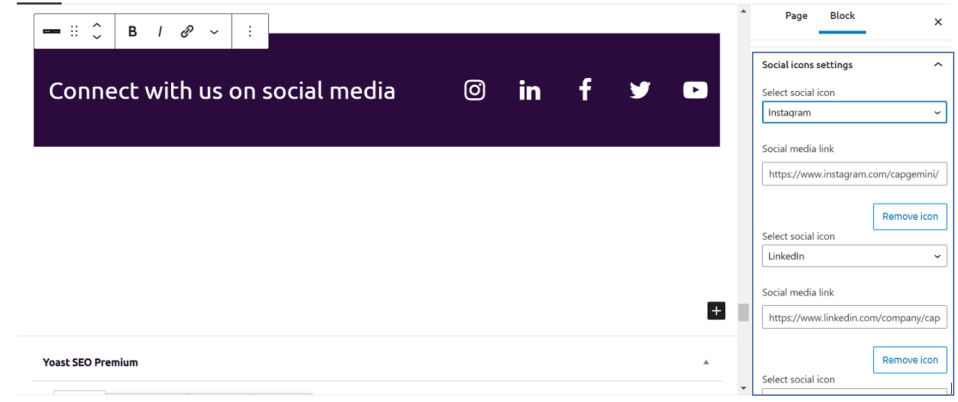The height and width of the screenshot is (402, 958).
Task: Click the LinkedIn icon in banner
Action: 530,91
